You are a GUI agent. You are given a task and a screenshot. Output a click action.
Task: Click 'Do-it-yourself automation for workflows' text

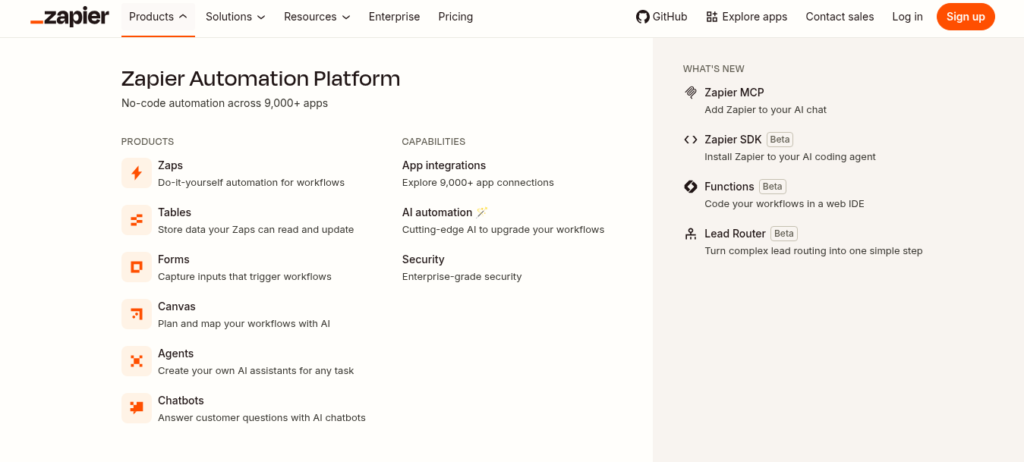pyautogui.click(x=251, y=183)
